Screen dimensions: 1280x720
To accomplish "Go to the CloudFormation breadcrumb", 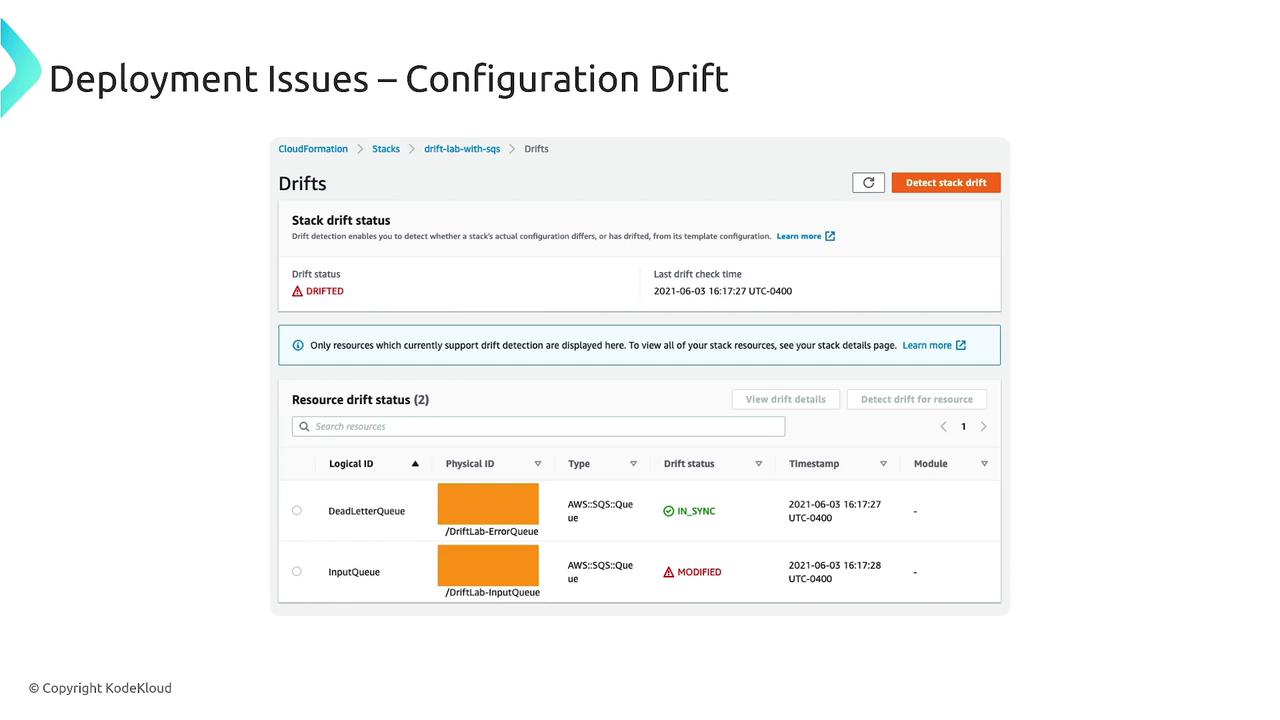I will 313,149.
